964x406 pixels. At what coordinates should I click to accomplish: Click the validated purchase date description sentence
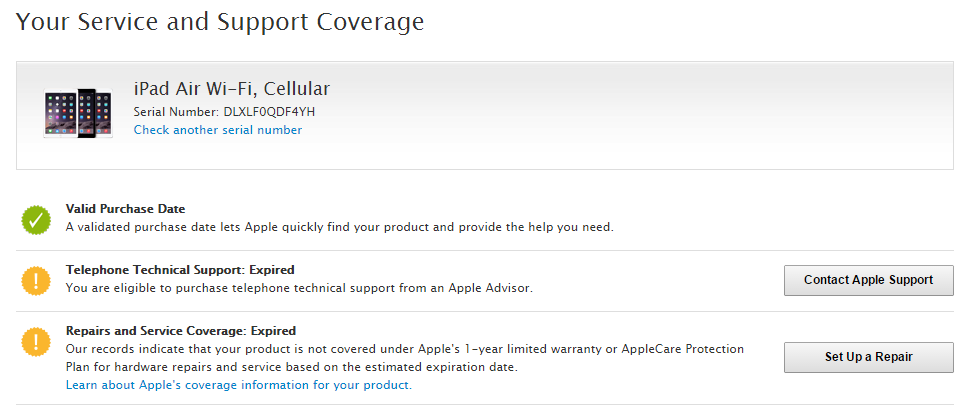tap(339, 227)
